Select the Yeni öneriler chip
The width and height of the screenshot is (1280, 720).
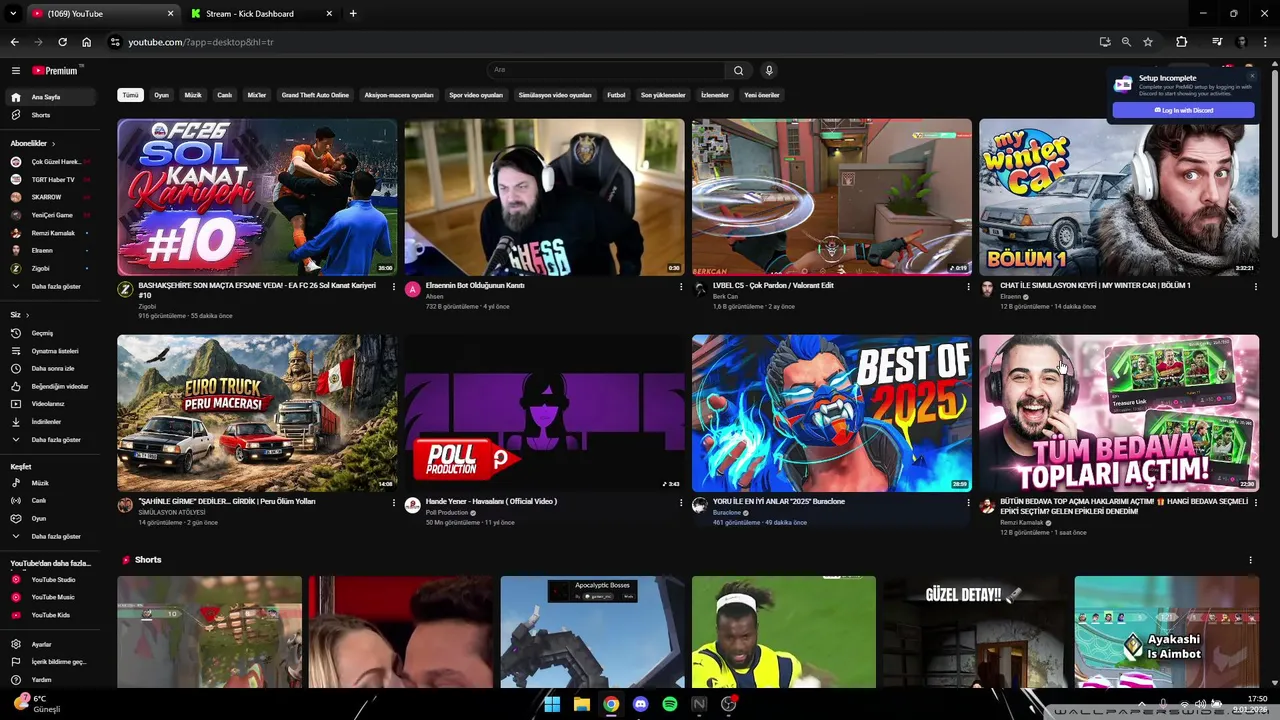tap(762, 95)
